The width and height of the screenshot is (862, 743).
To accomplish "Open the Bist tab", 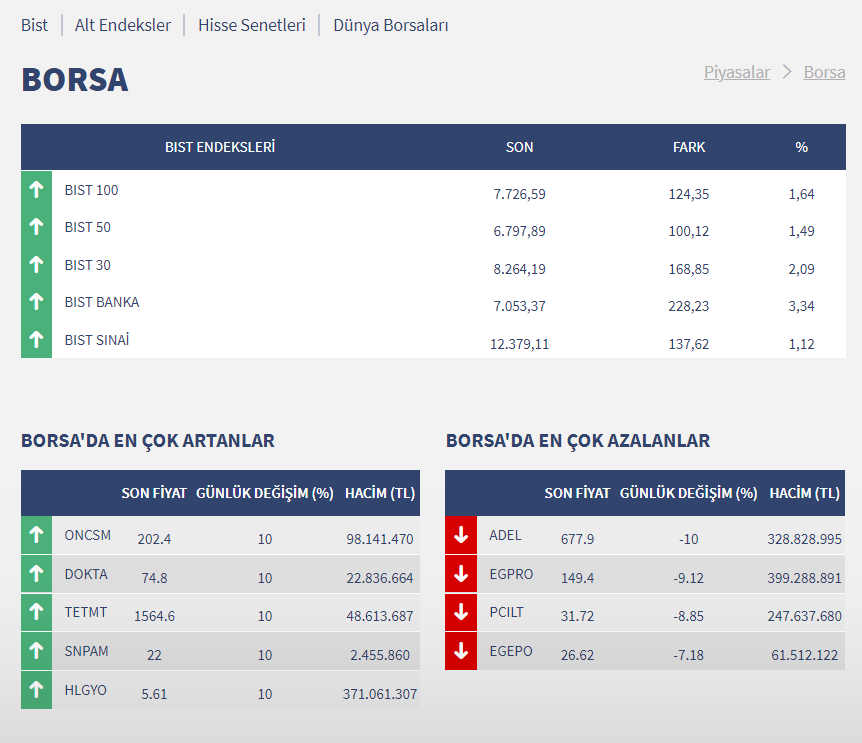I will [34, 25].
